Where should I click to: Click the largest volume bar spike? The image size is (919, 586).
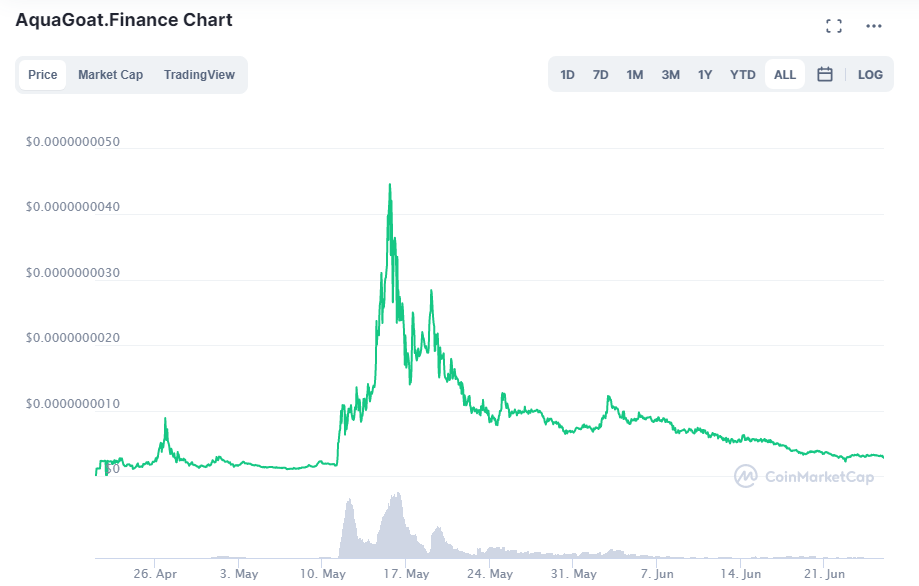pos(398,494)
